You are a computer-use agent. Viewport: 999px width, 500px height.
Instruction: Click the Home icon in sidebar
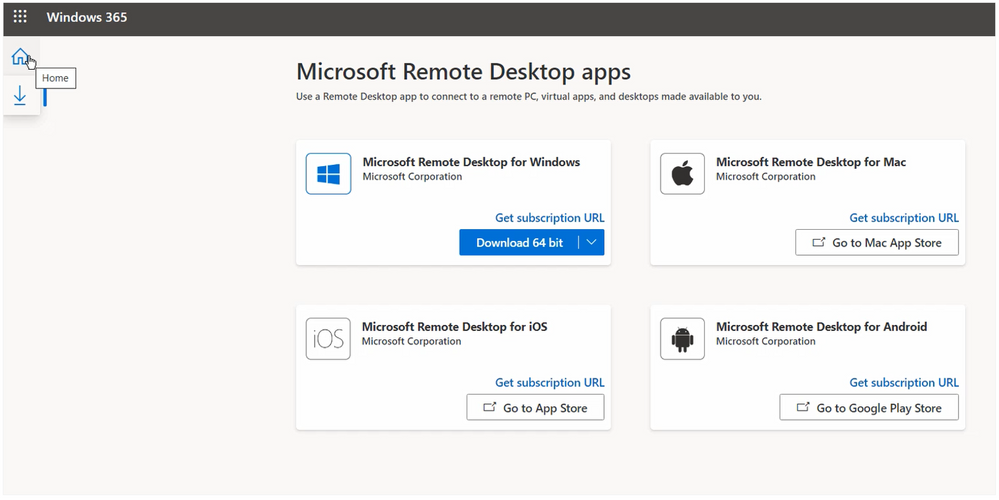[19, 58]
